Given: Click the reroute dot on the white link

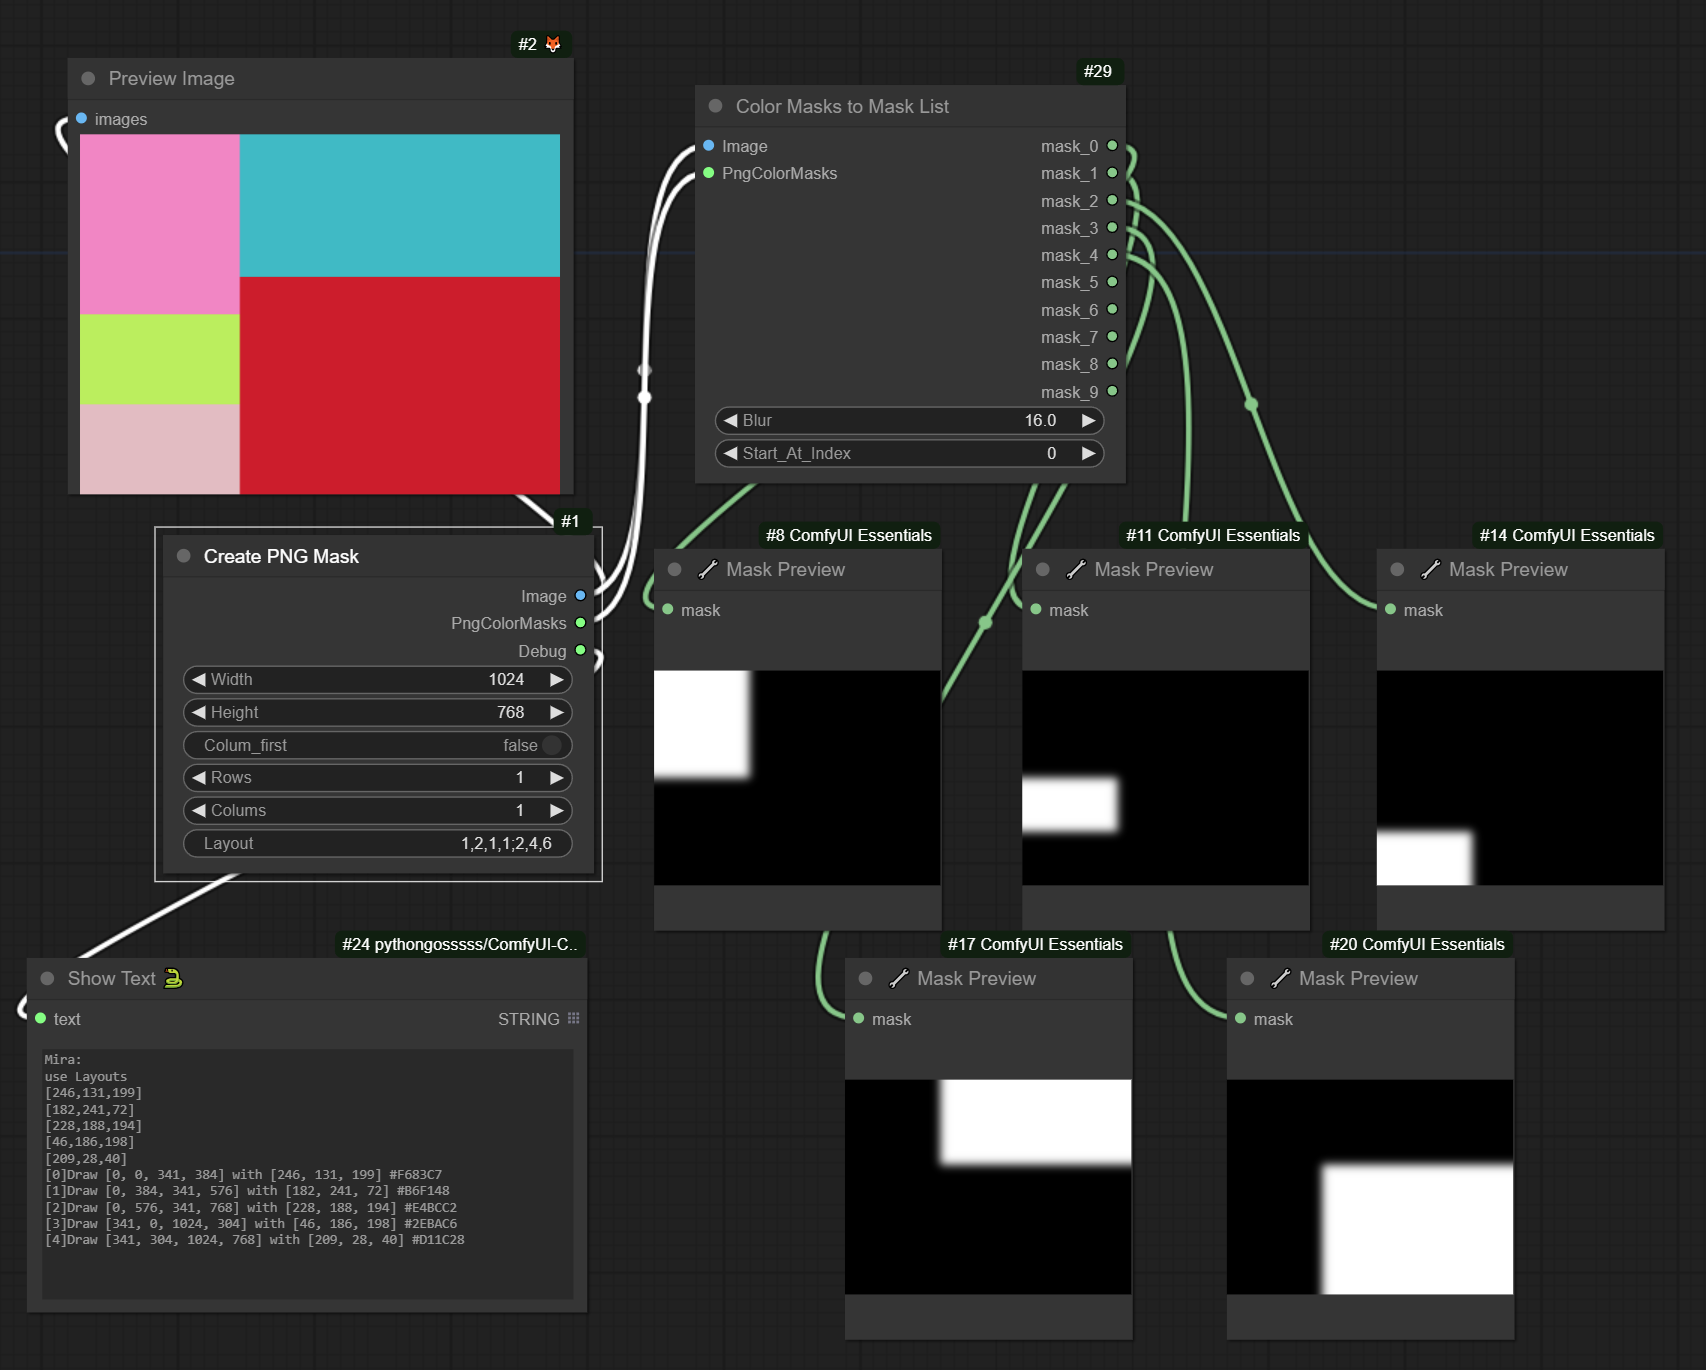Looking at the screenshot, I should point(645,397).
